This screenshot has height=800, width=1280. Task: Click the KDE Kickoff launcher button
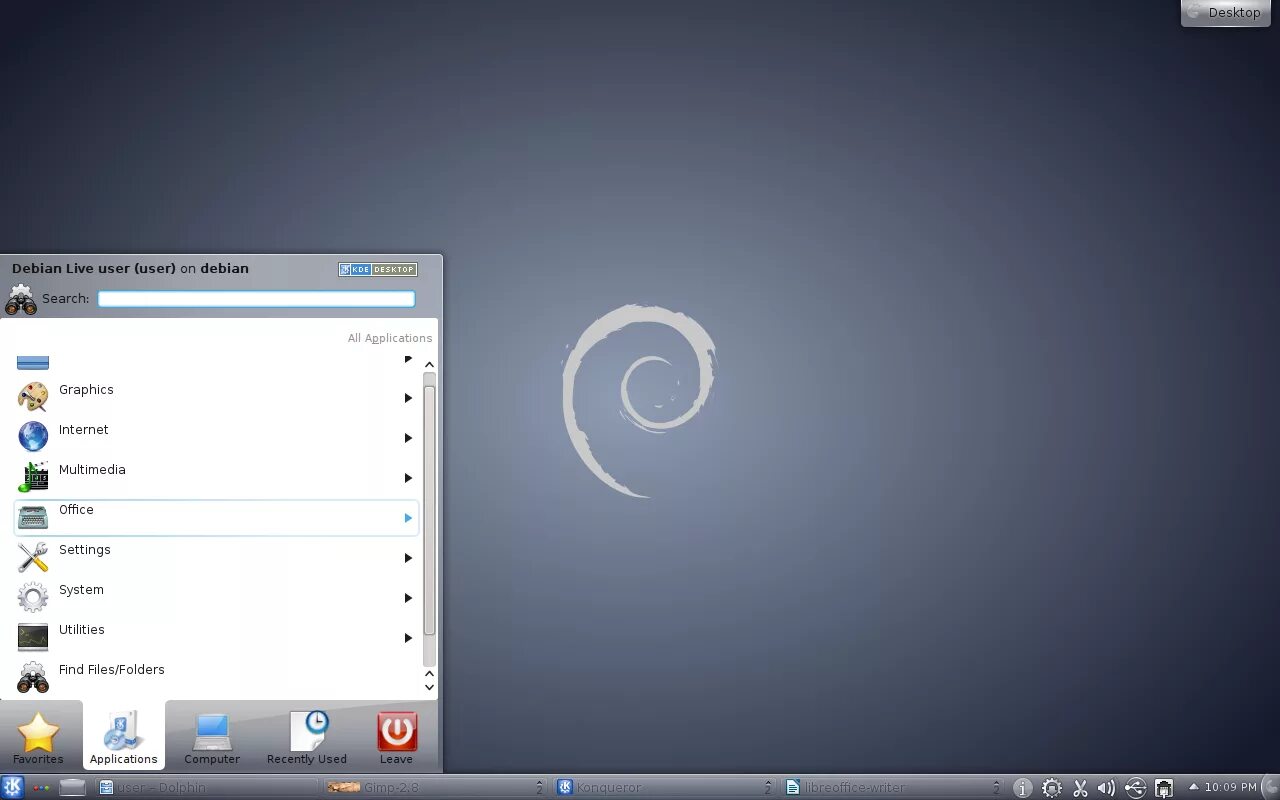[12, 787]
